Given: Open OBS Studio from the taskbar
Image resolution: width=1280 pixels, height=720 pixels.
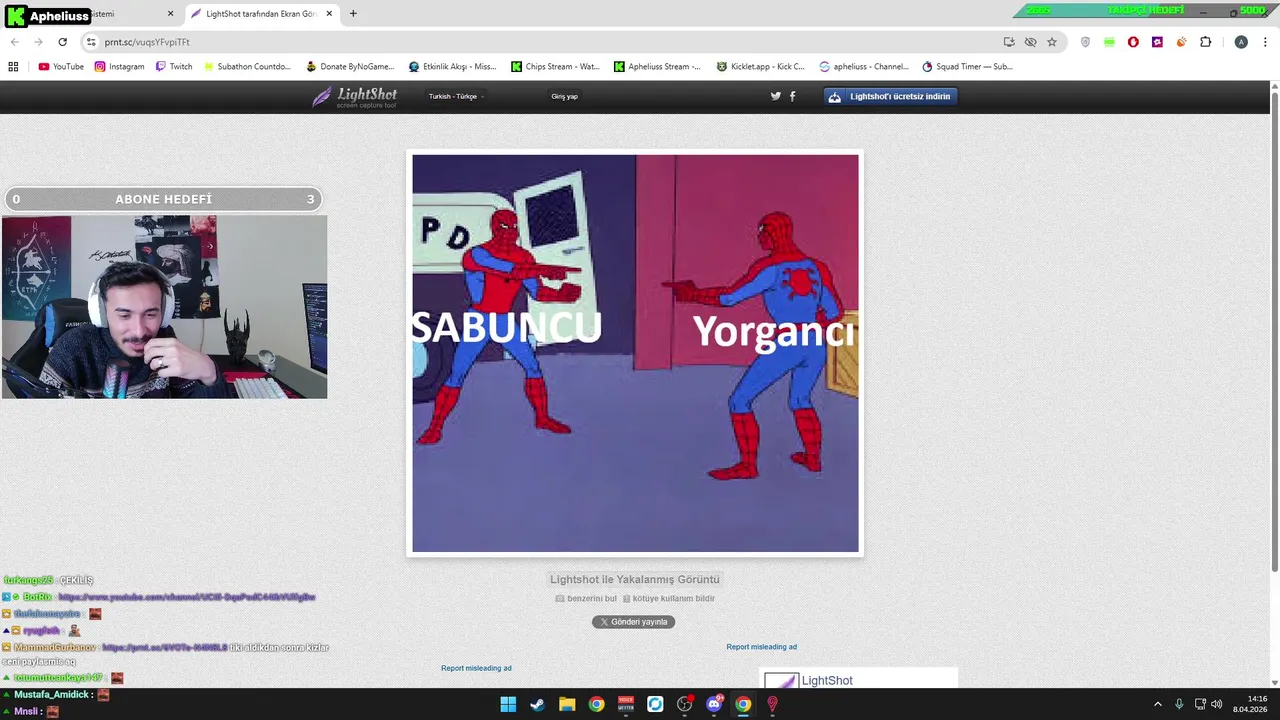Looking at the screenshot, I should click(684, 704).
